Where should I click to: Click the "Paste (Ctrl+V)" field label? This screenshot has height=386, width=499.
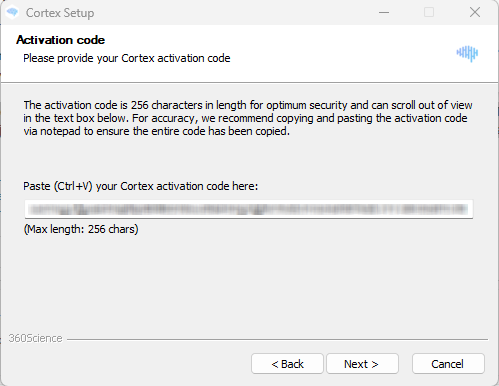[140, 186]
